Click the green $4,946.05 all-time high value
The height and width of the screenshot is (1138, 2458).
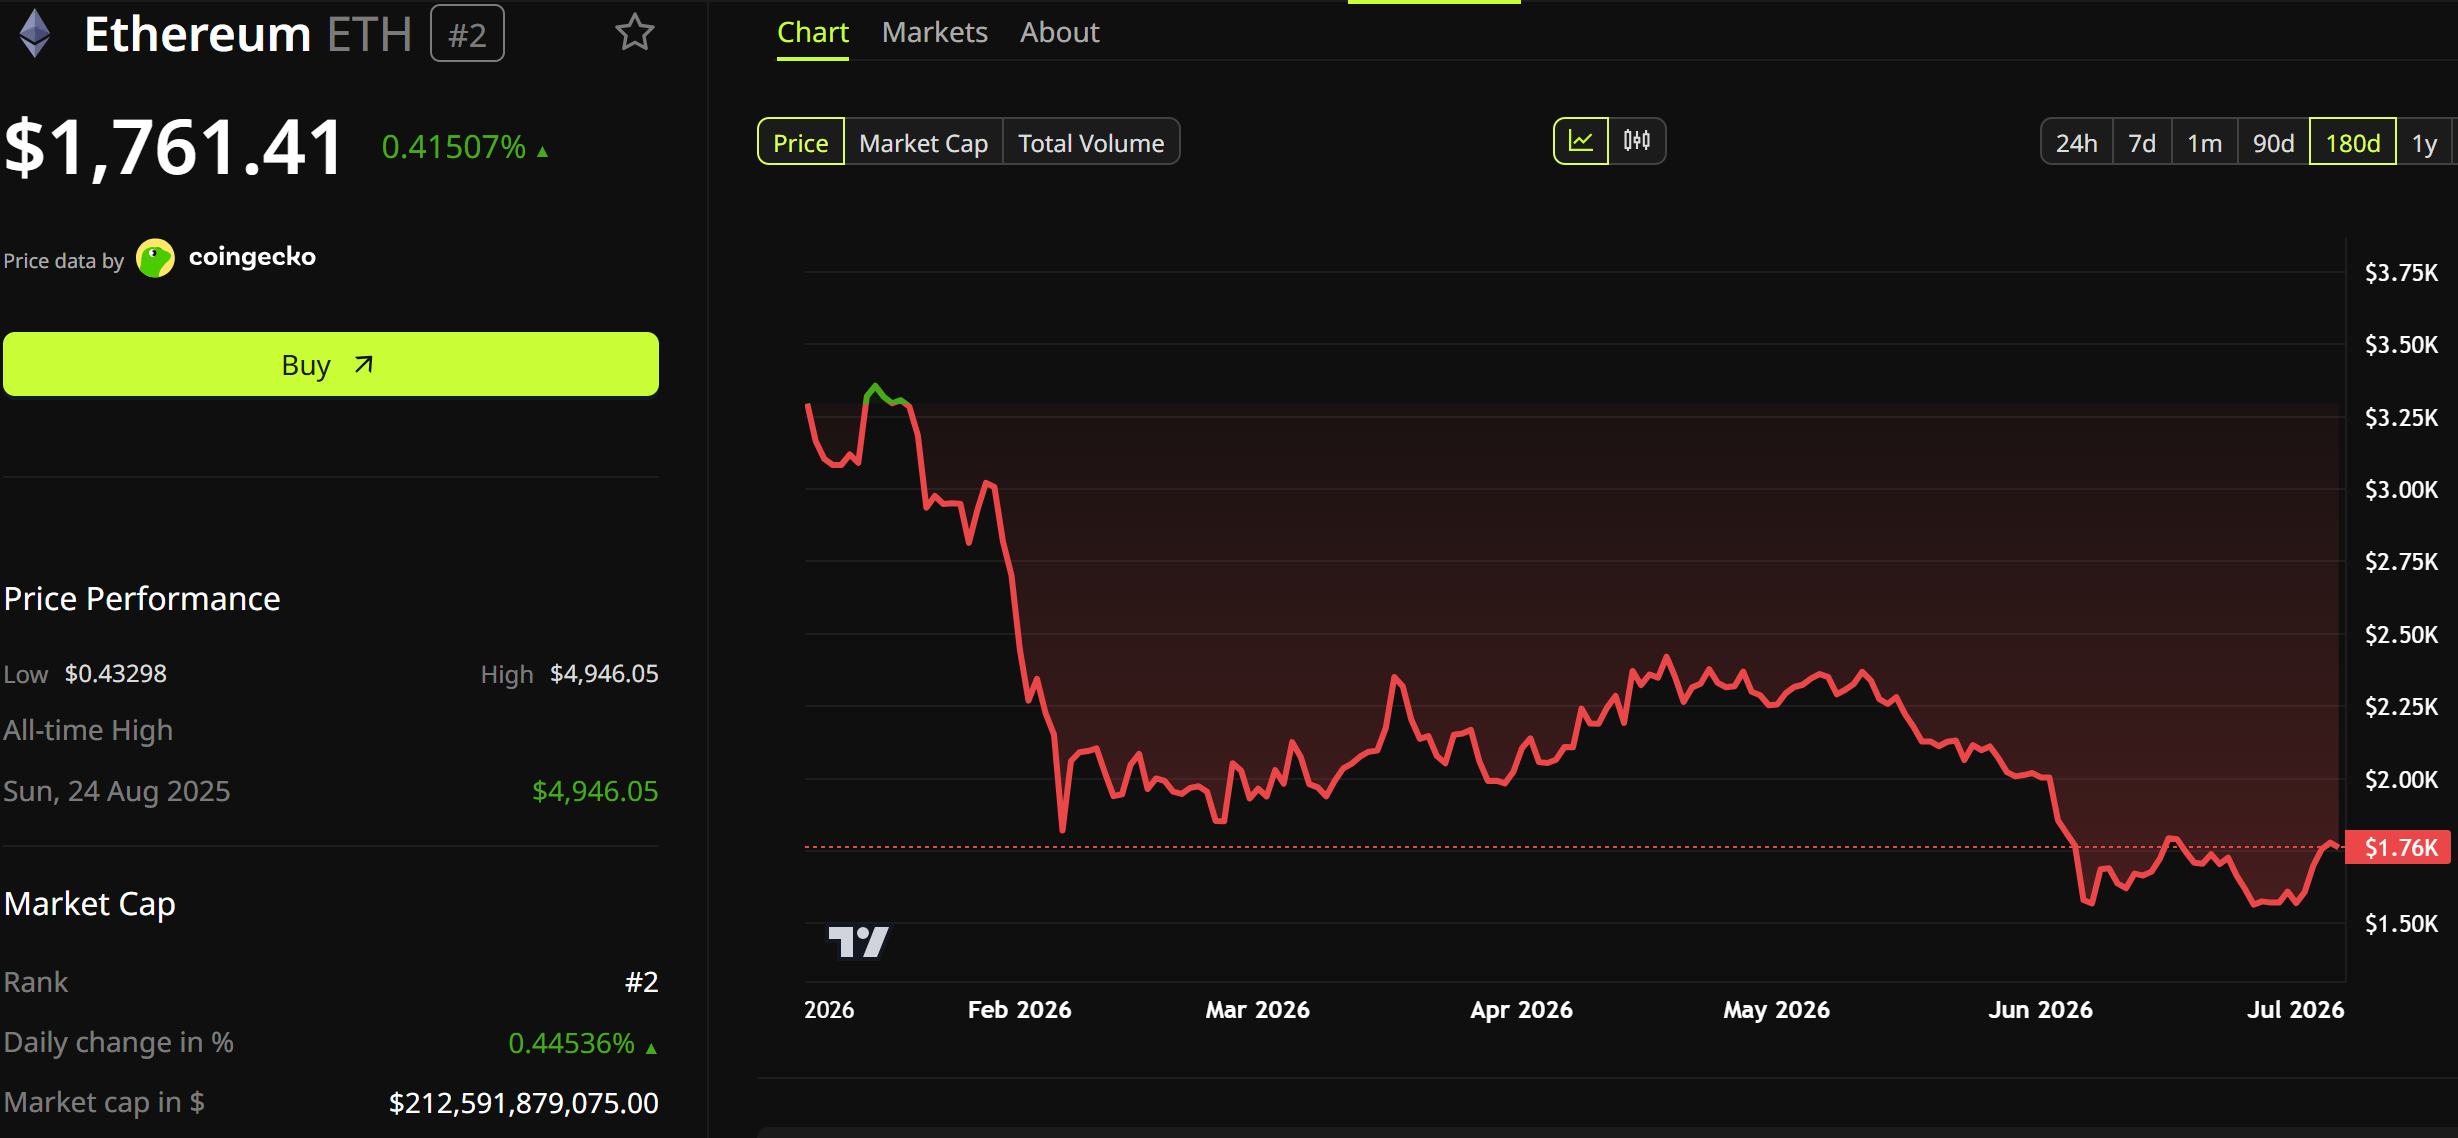point(595,791)
